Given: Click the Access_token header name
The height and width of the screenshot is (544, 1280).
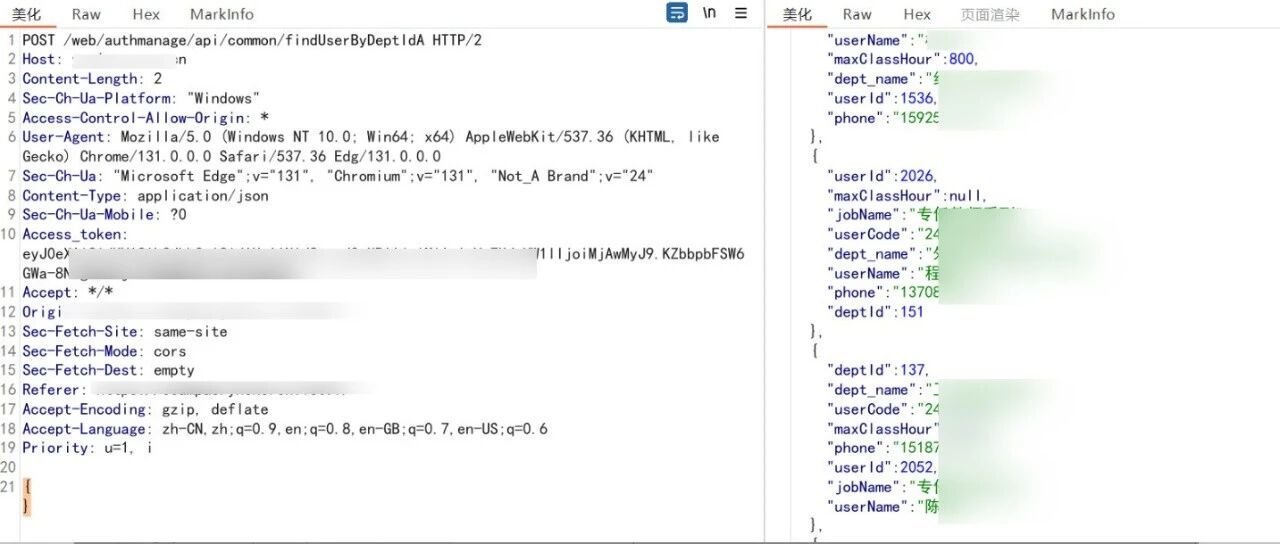Looking at the screenshot, I should click(75, 235).
